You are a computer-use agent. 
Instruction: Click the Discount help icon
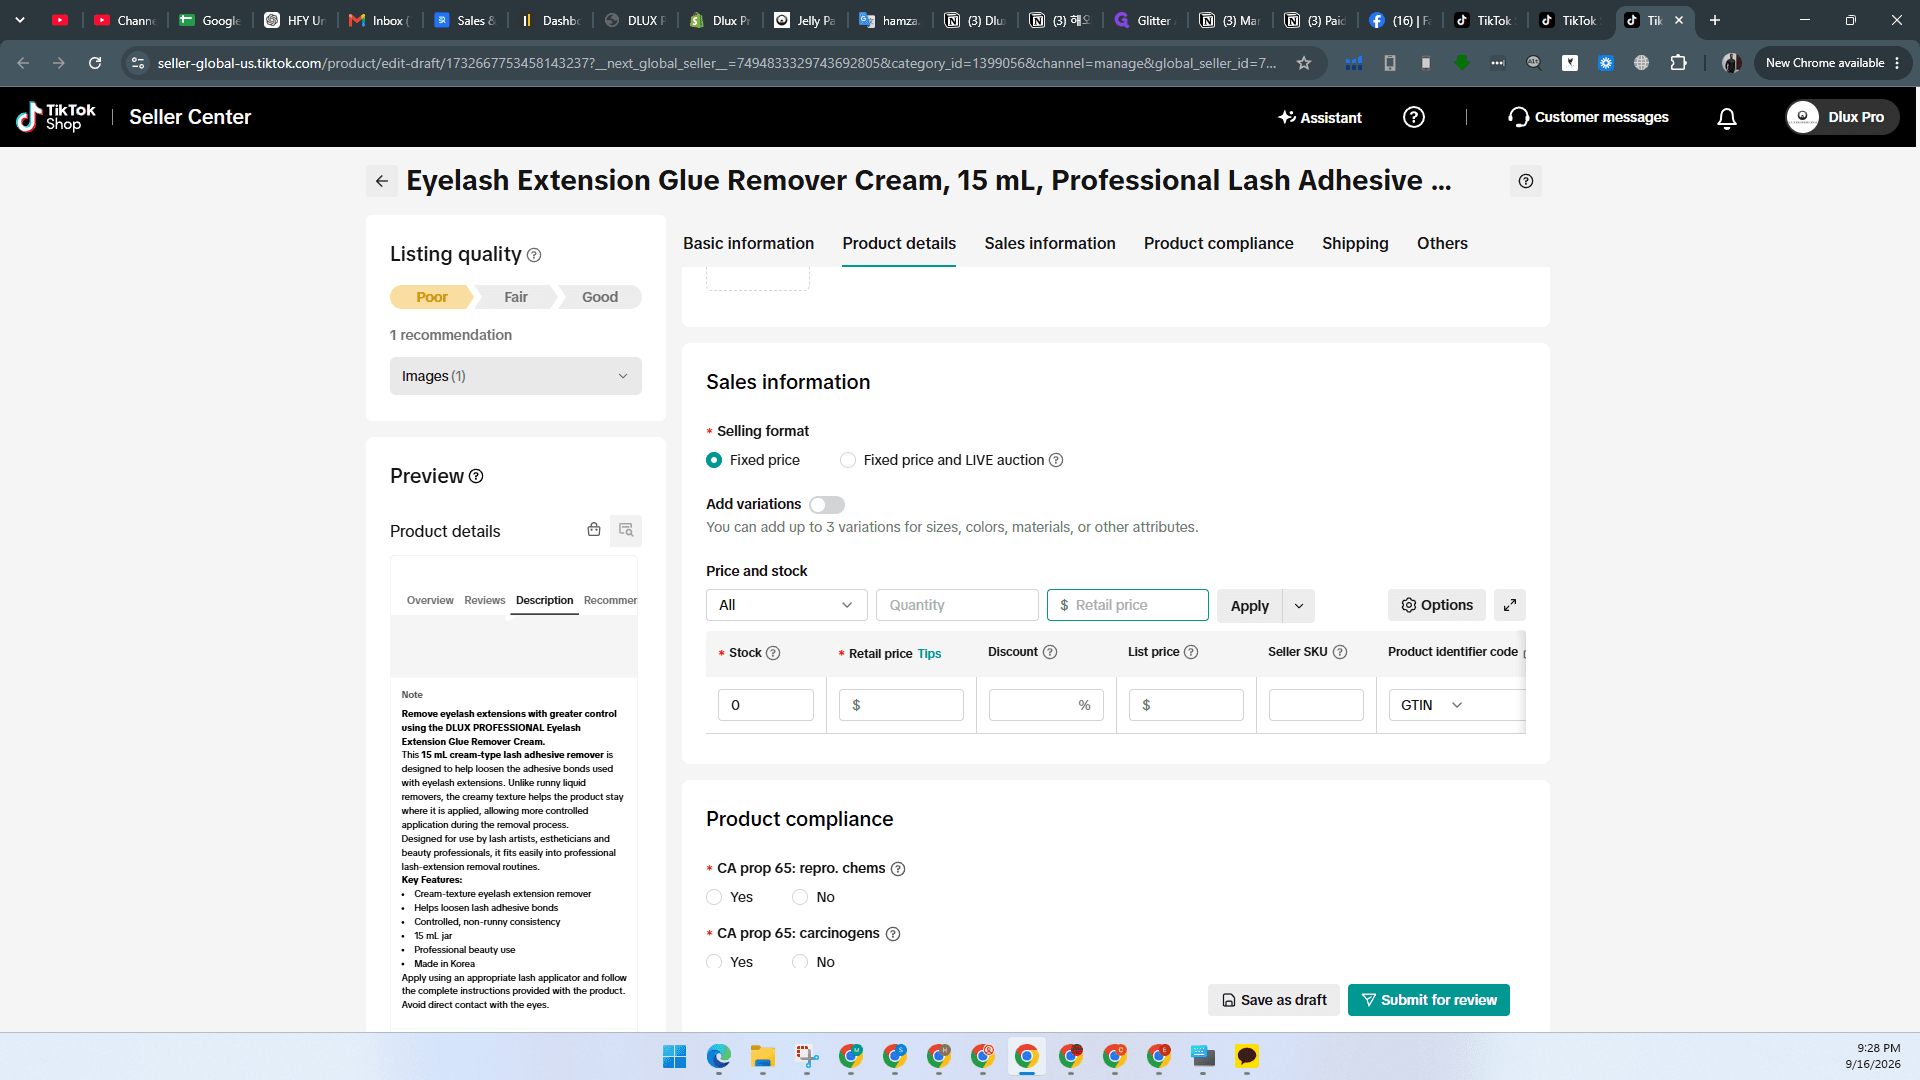coord(1050,652)
